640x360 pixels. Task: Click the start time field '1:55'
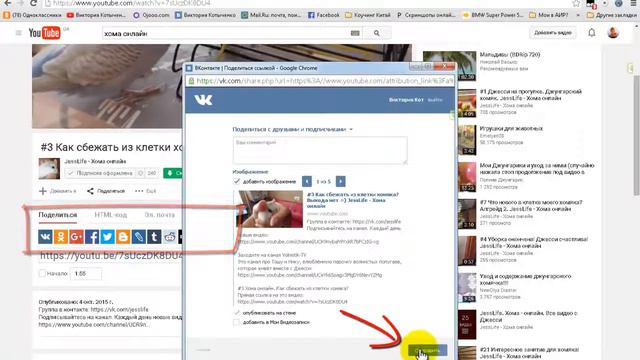(86, 273)
